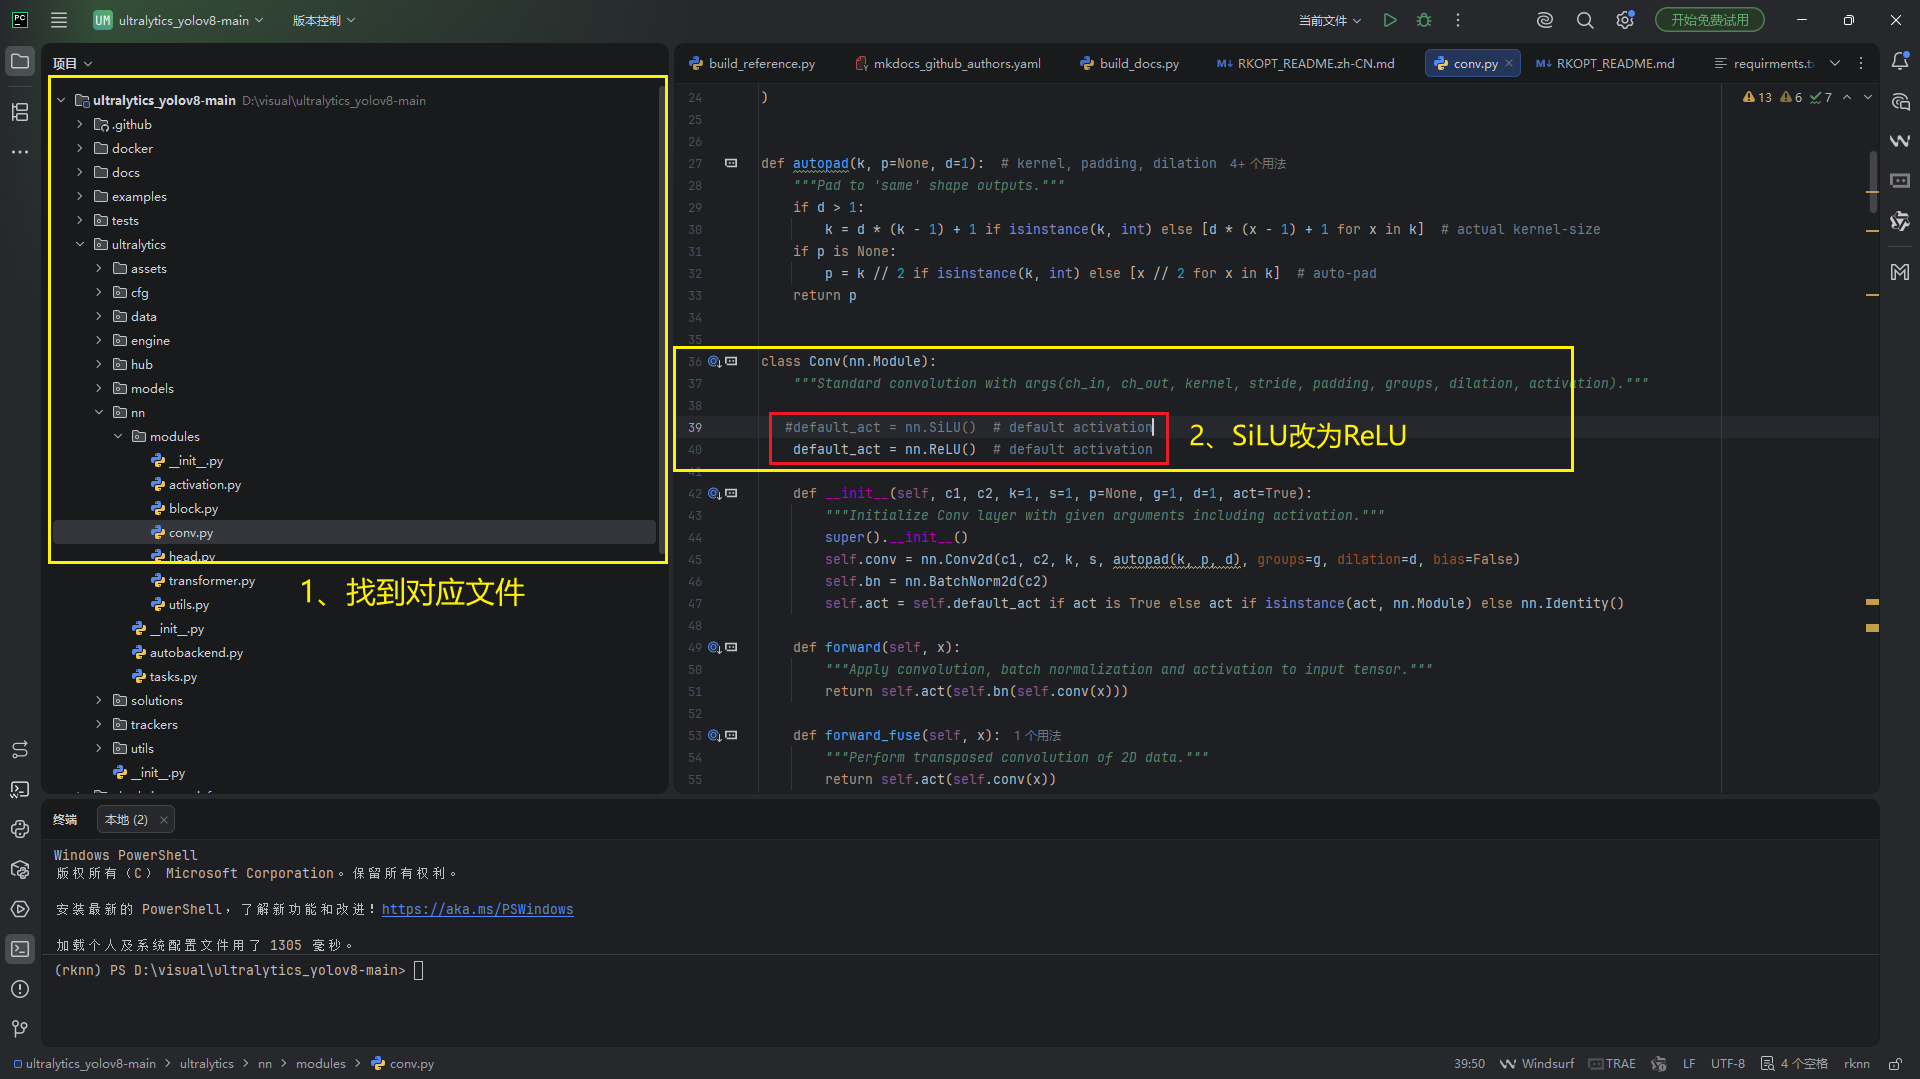Open the Structure tool window icon

click(20, 112)
